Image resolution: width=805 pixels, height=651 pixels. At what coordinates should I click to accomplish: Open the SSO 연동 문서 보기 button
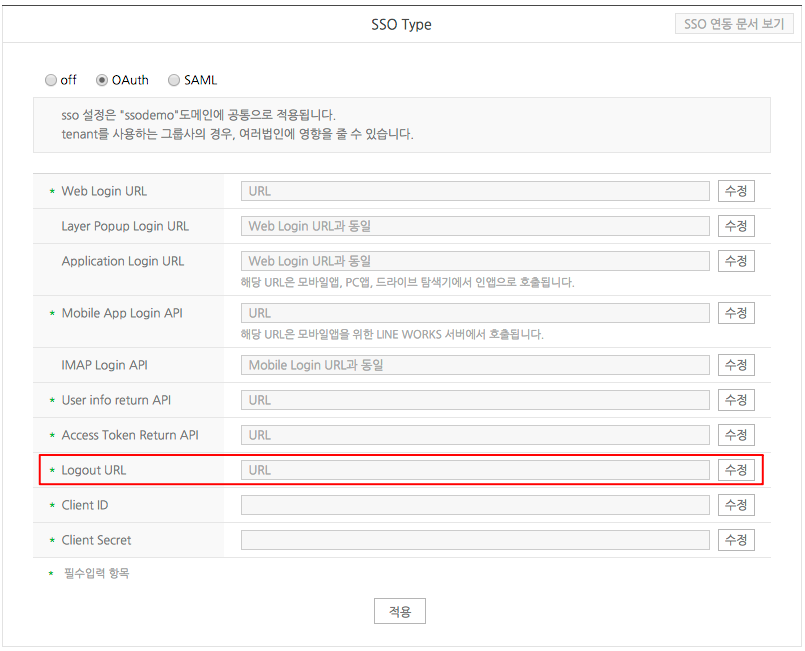tap(734, 24)
